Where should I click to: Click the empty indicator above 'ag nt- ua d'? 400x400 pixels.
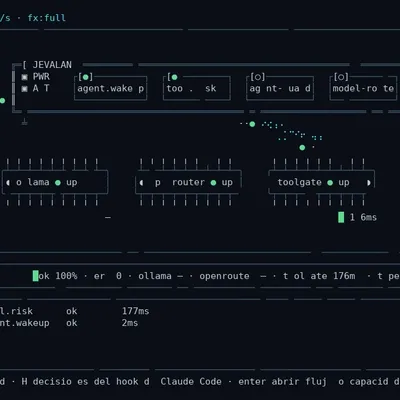pyautogui.click(x=258, y=77)
